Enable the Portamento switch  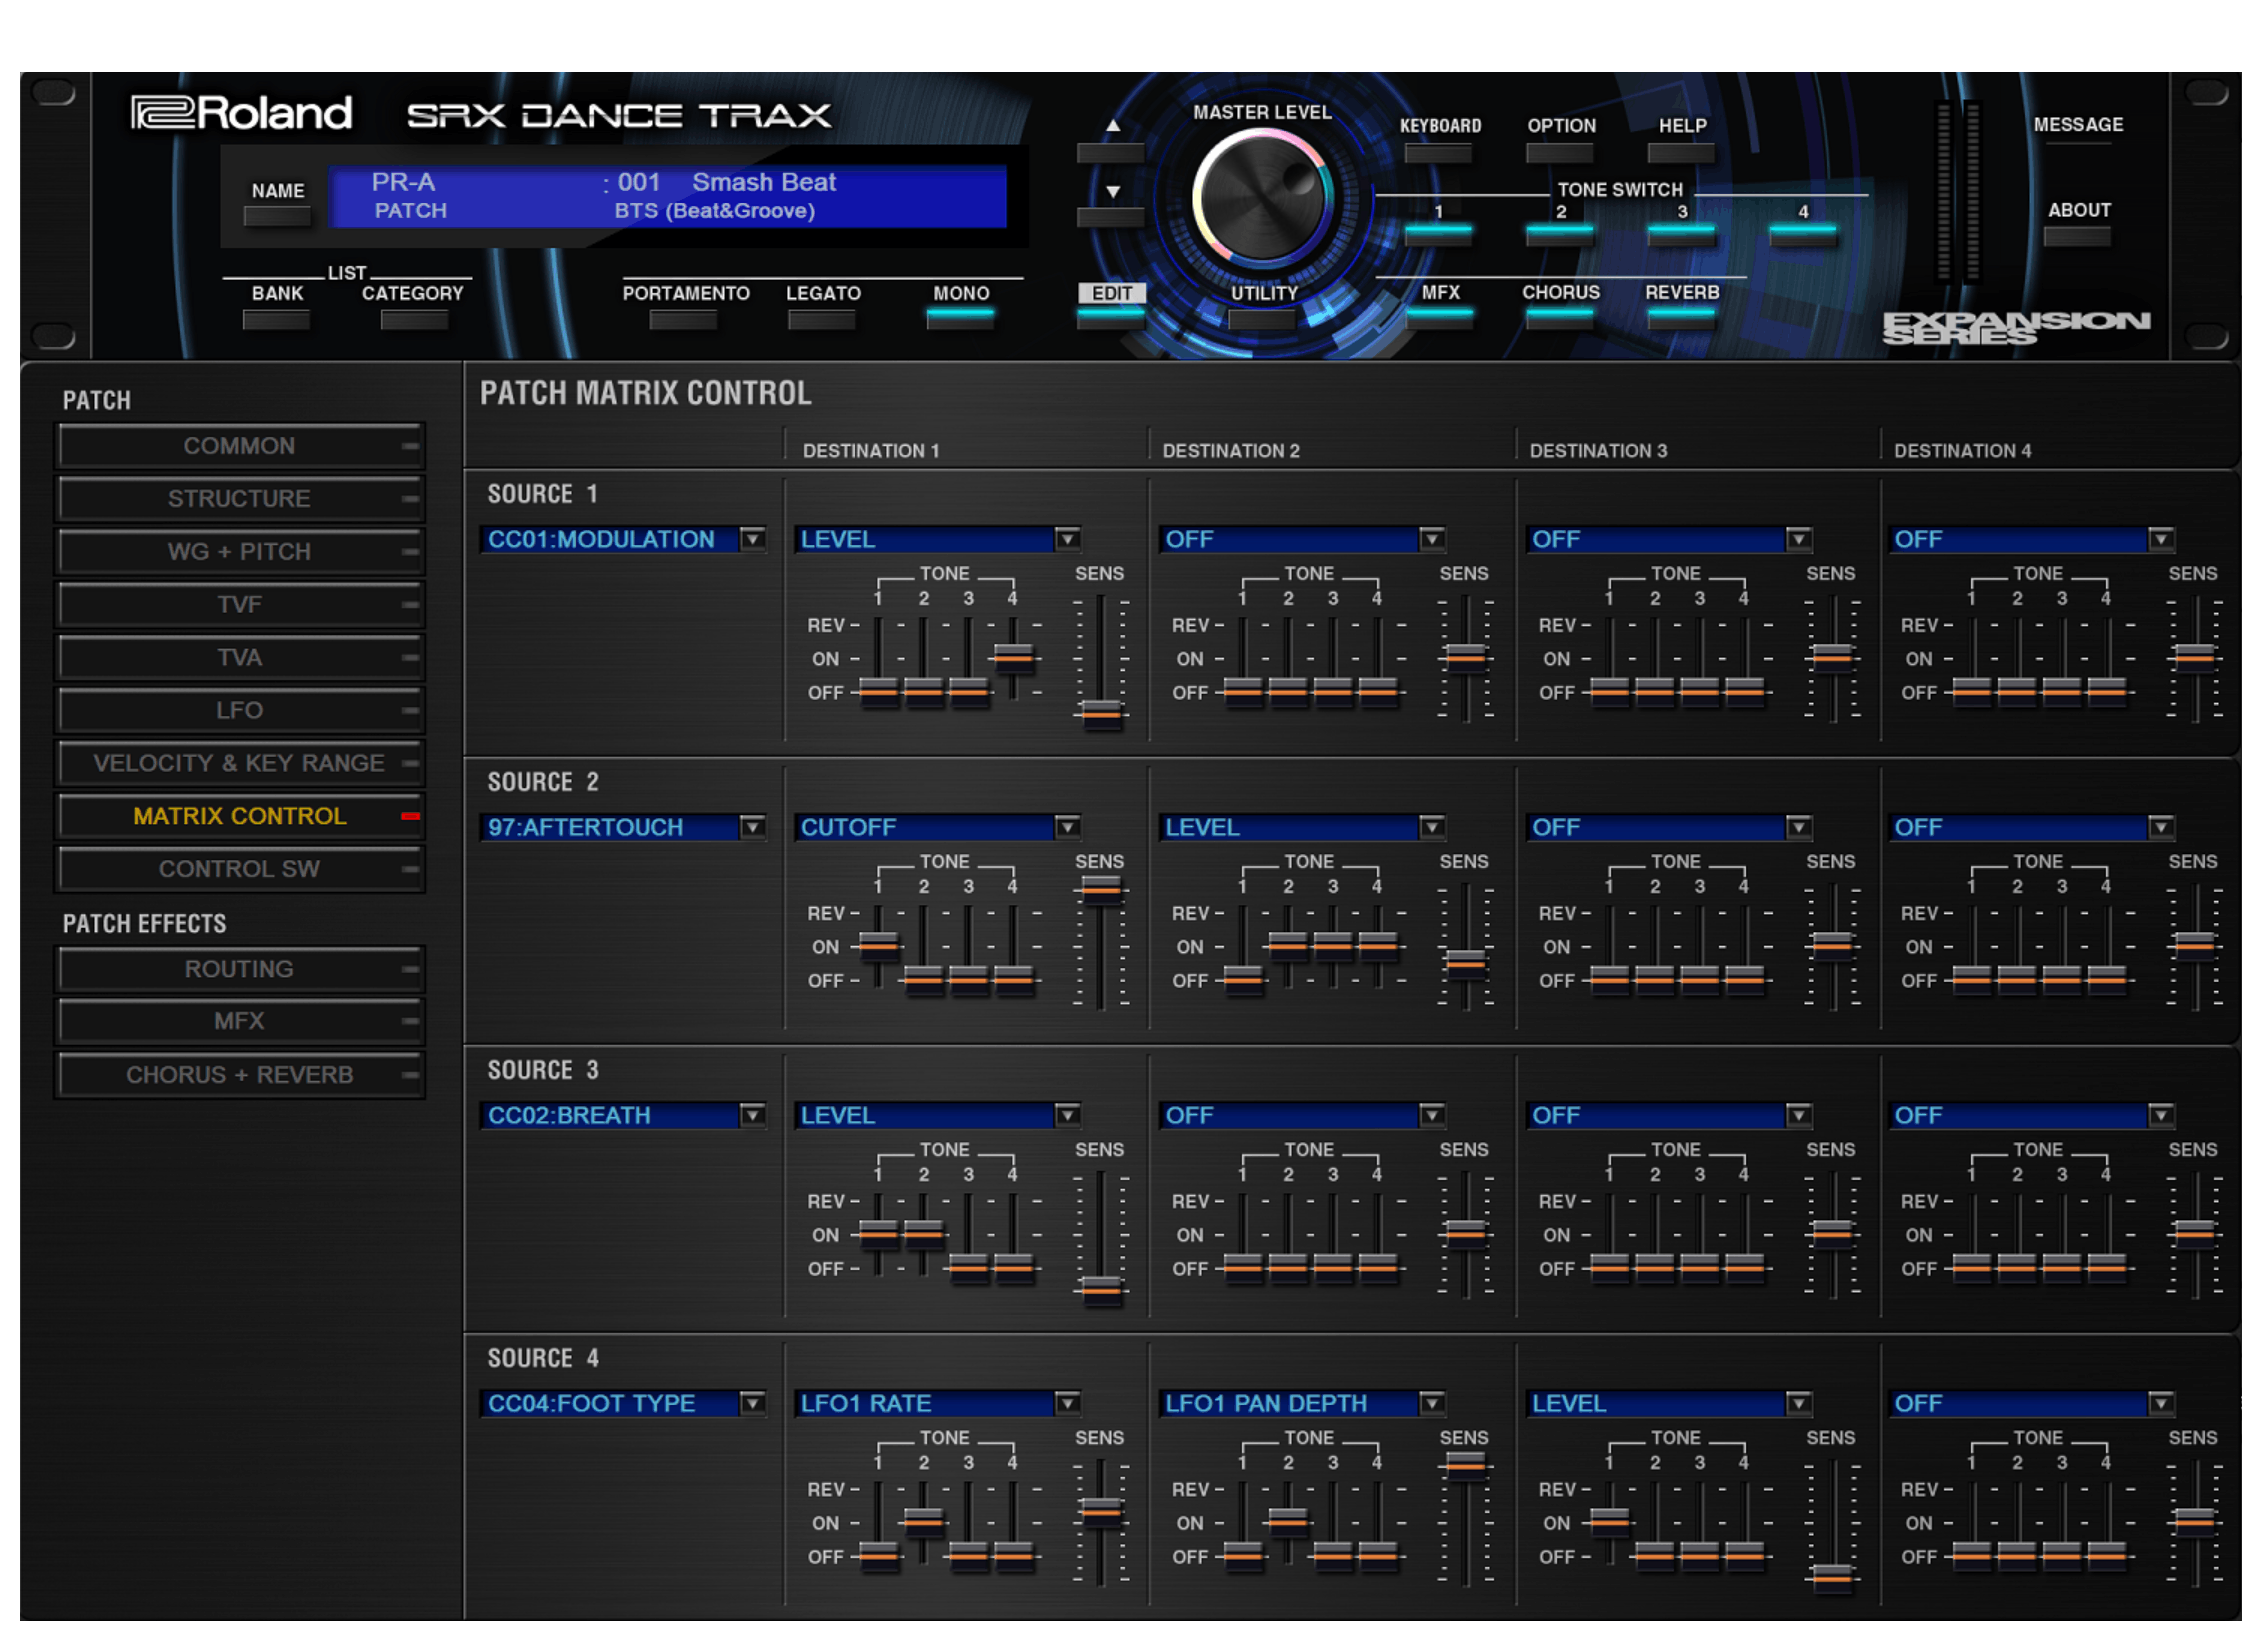[683, 319]
